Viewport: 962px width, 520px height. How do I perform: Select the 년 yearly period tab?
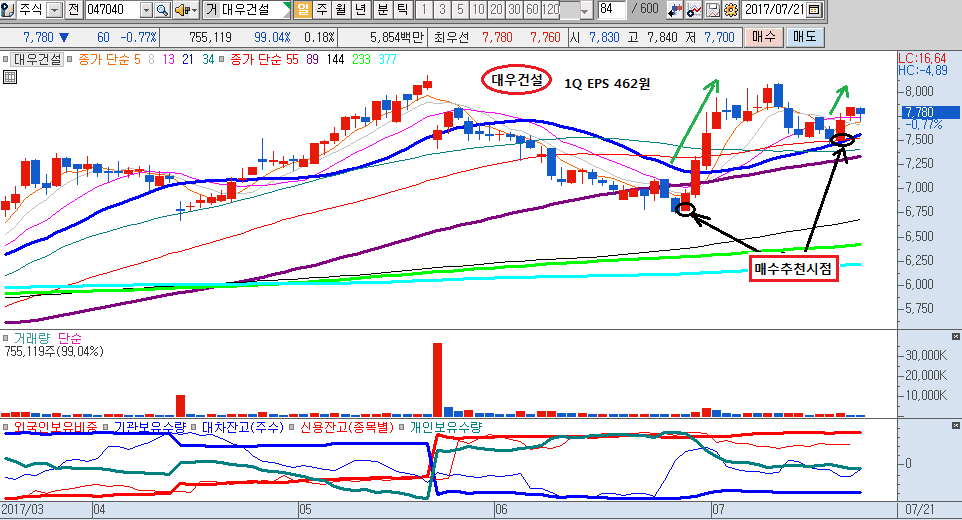360,10
